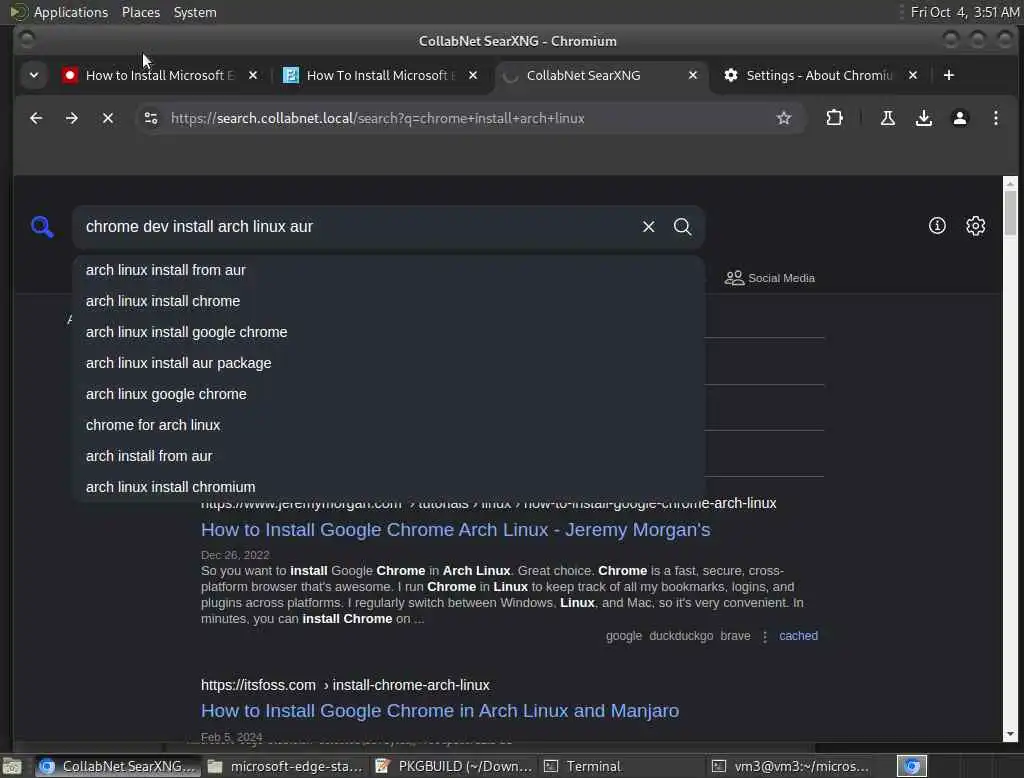Click the GNOME foot logo icon

pos(18,12)
